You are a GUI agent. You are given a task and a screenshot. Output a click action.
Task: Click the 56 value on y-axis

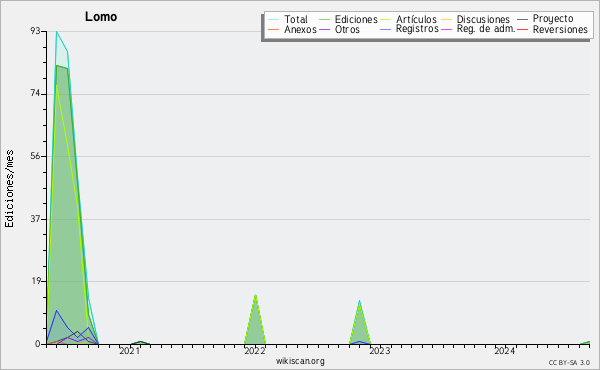click(x=35, y=156)
